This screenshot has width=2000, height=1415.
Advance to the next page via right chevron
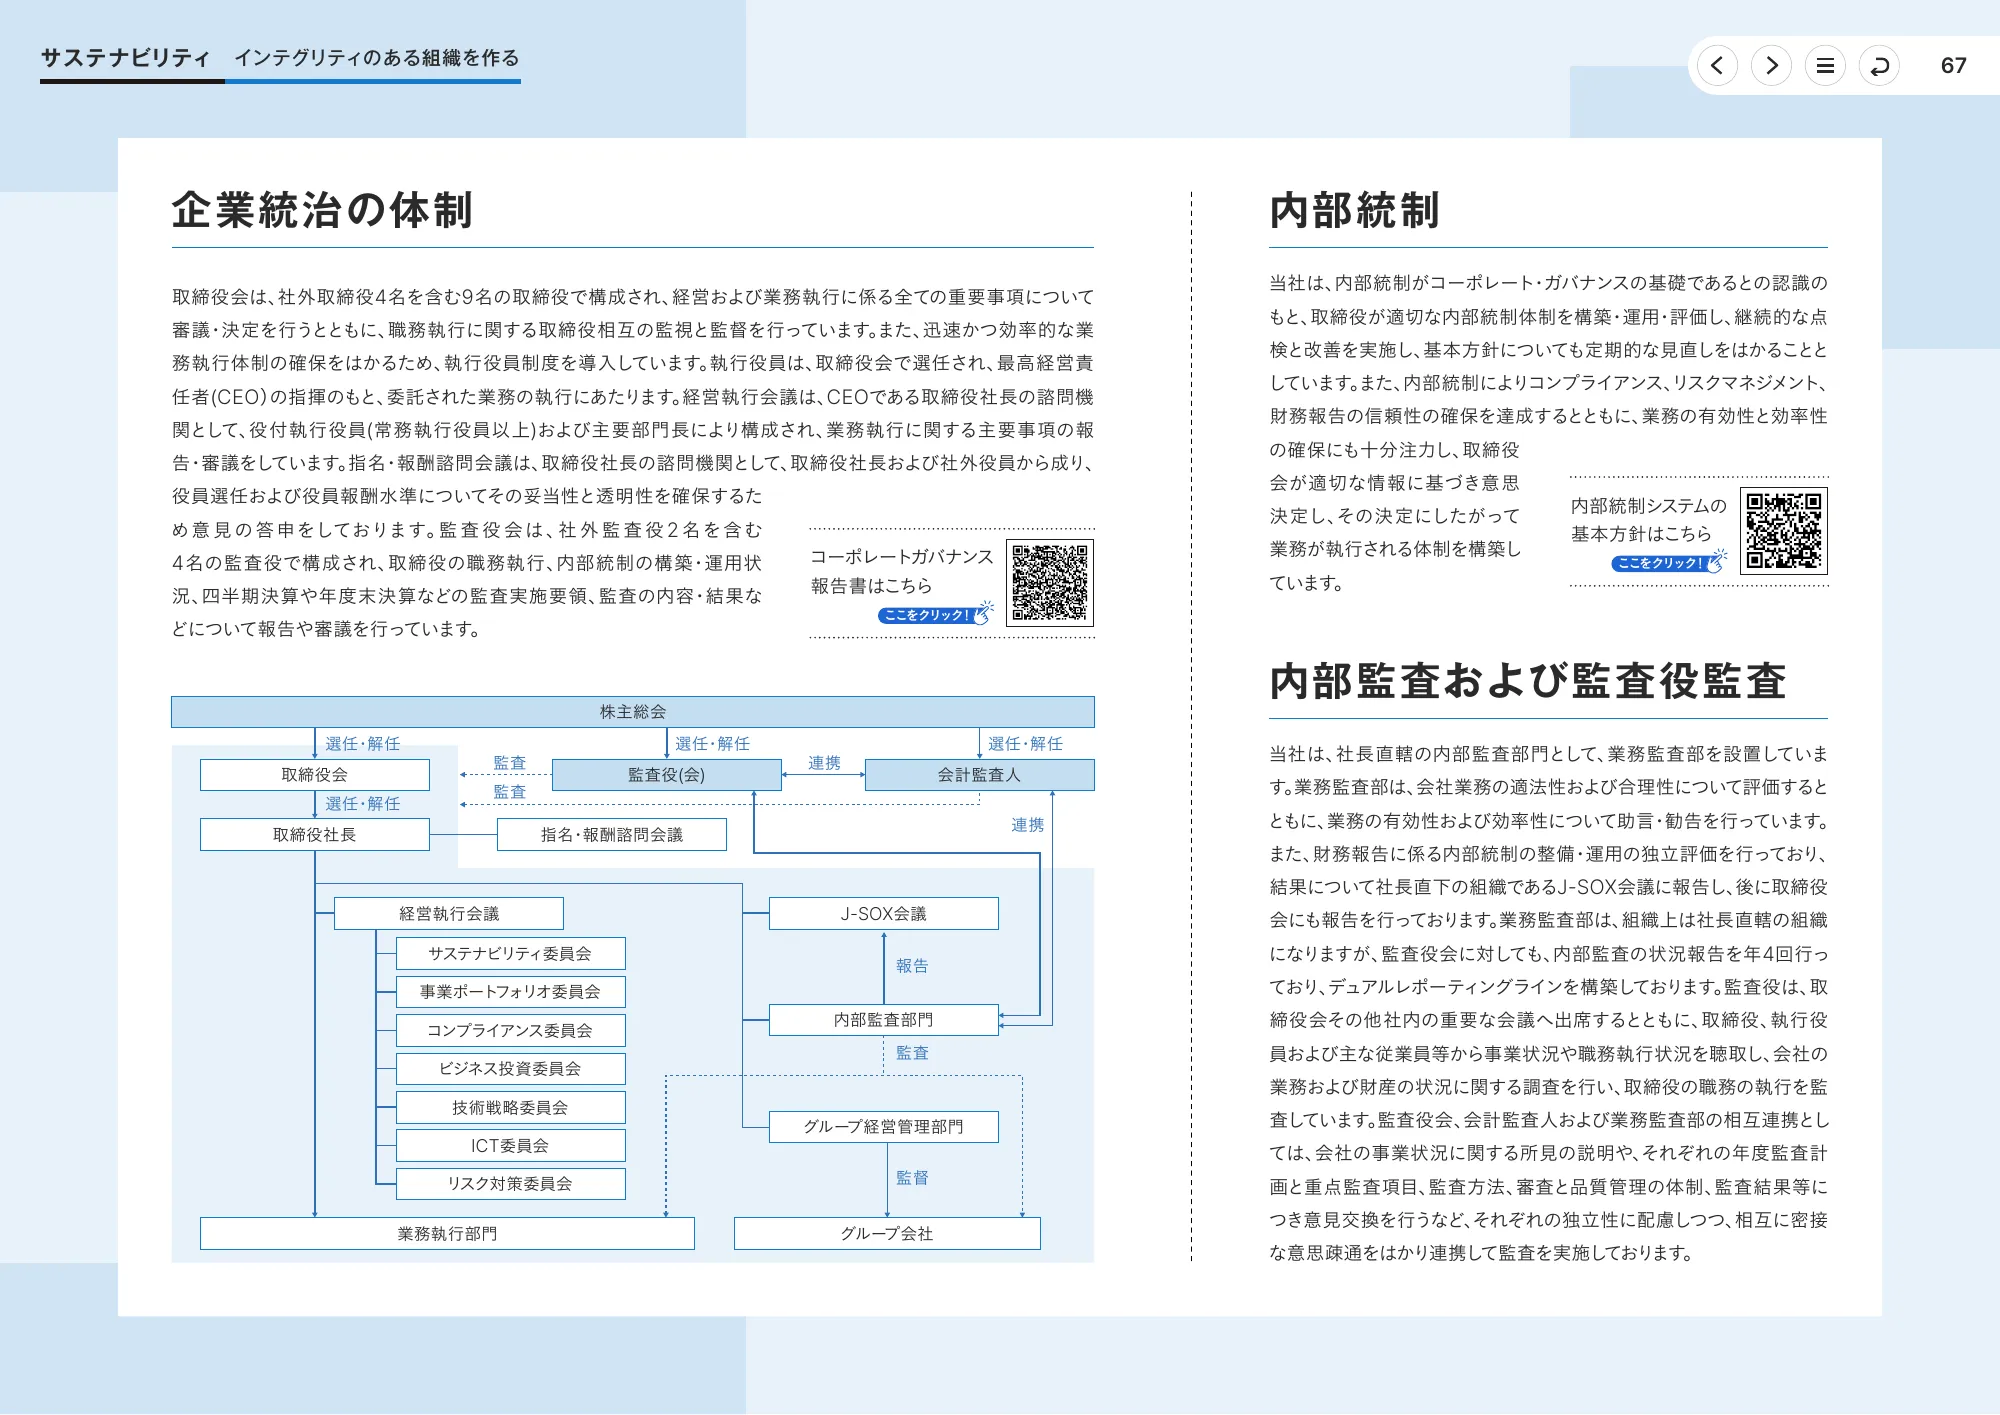(1771, 66)
